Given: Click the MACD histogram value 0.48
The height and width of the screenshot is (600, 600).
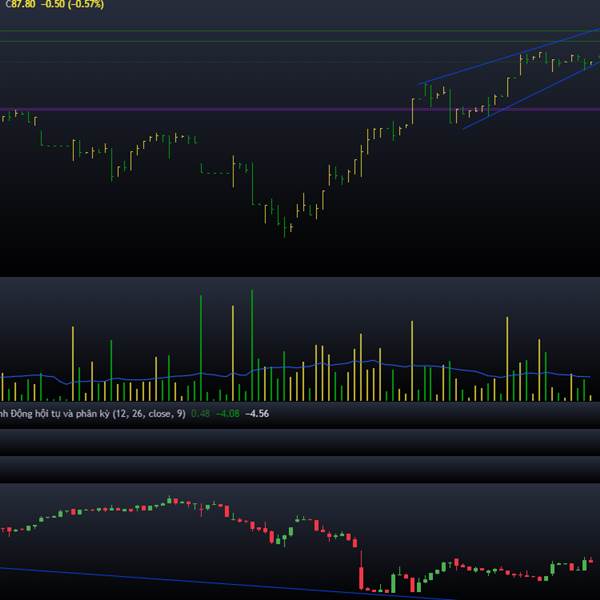Looking at the screenshot, I should [200, 414].
